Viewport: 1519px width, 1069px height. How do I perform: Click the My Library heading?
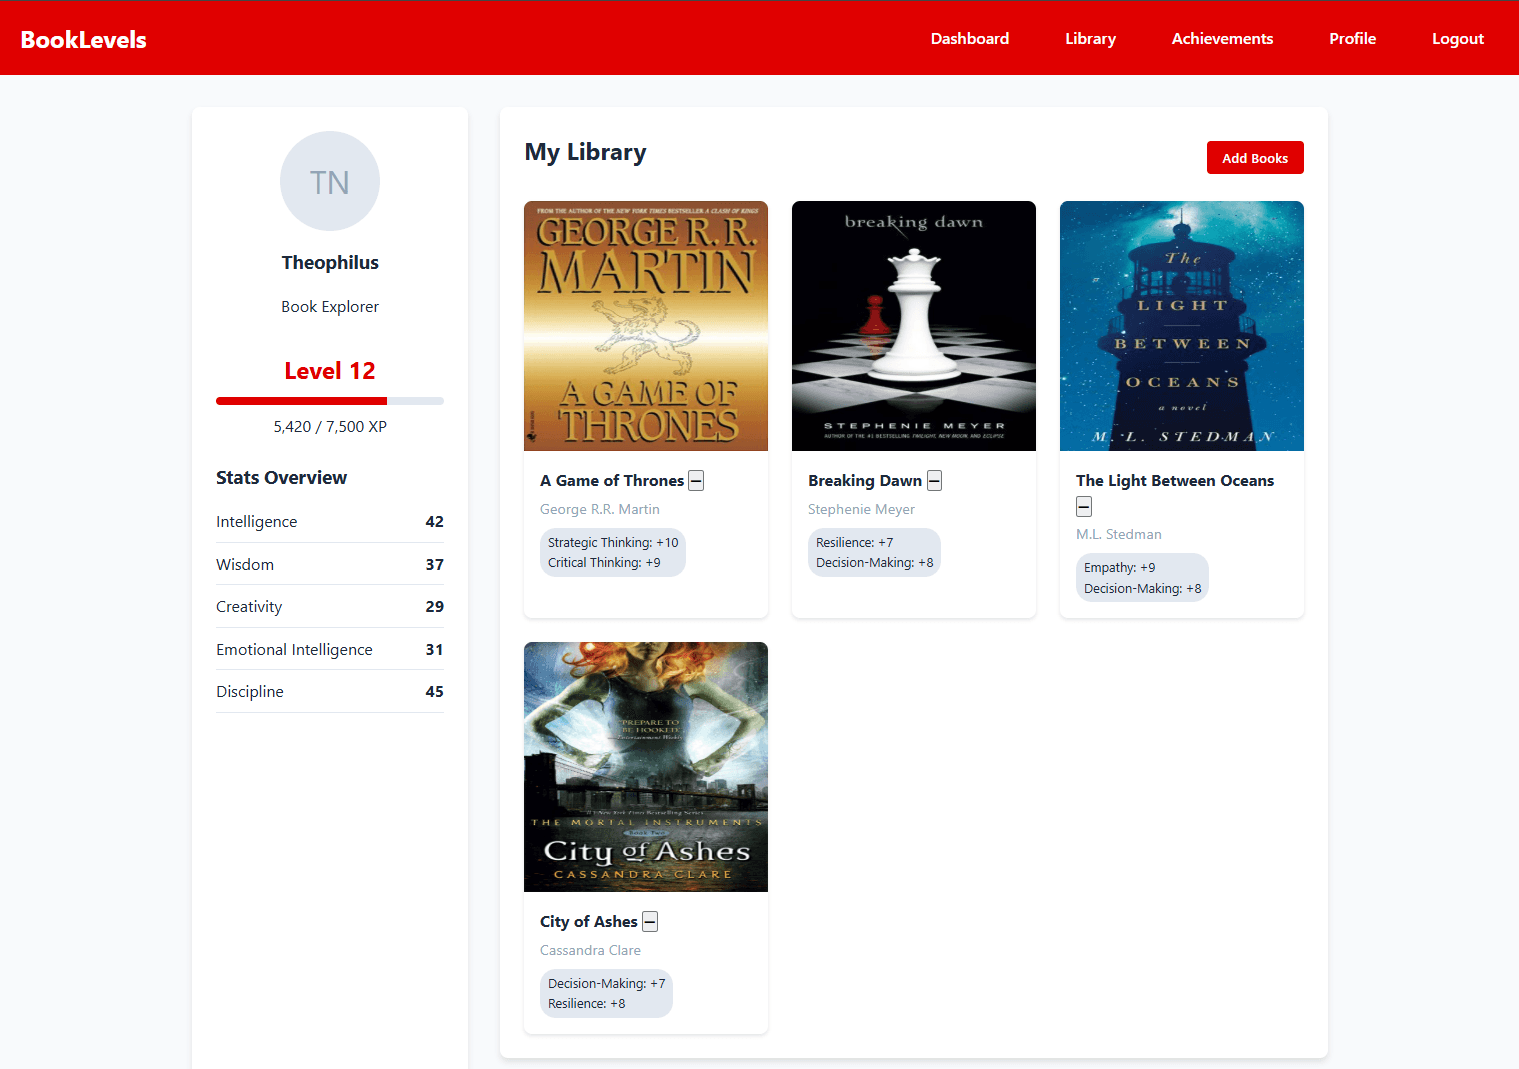[586, 152]
